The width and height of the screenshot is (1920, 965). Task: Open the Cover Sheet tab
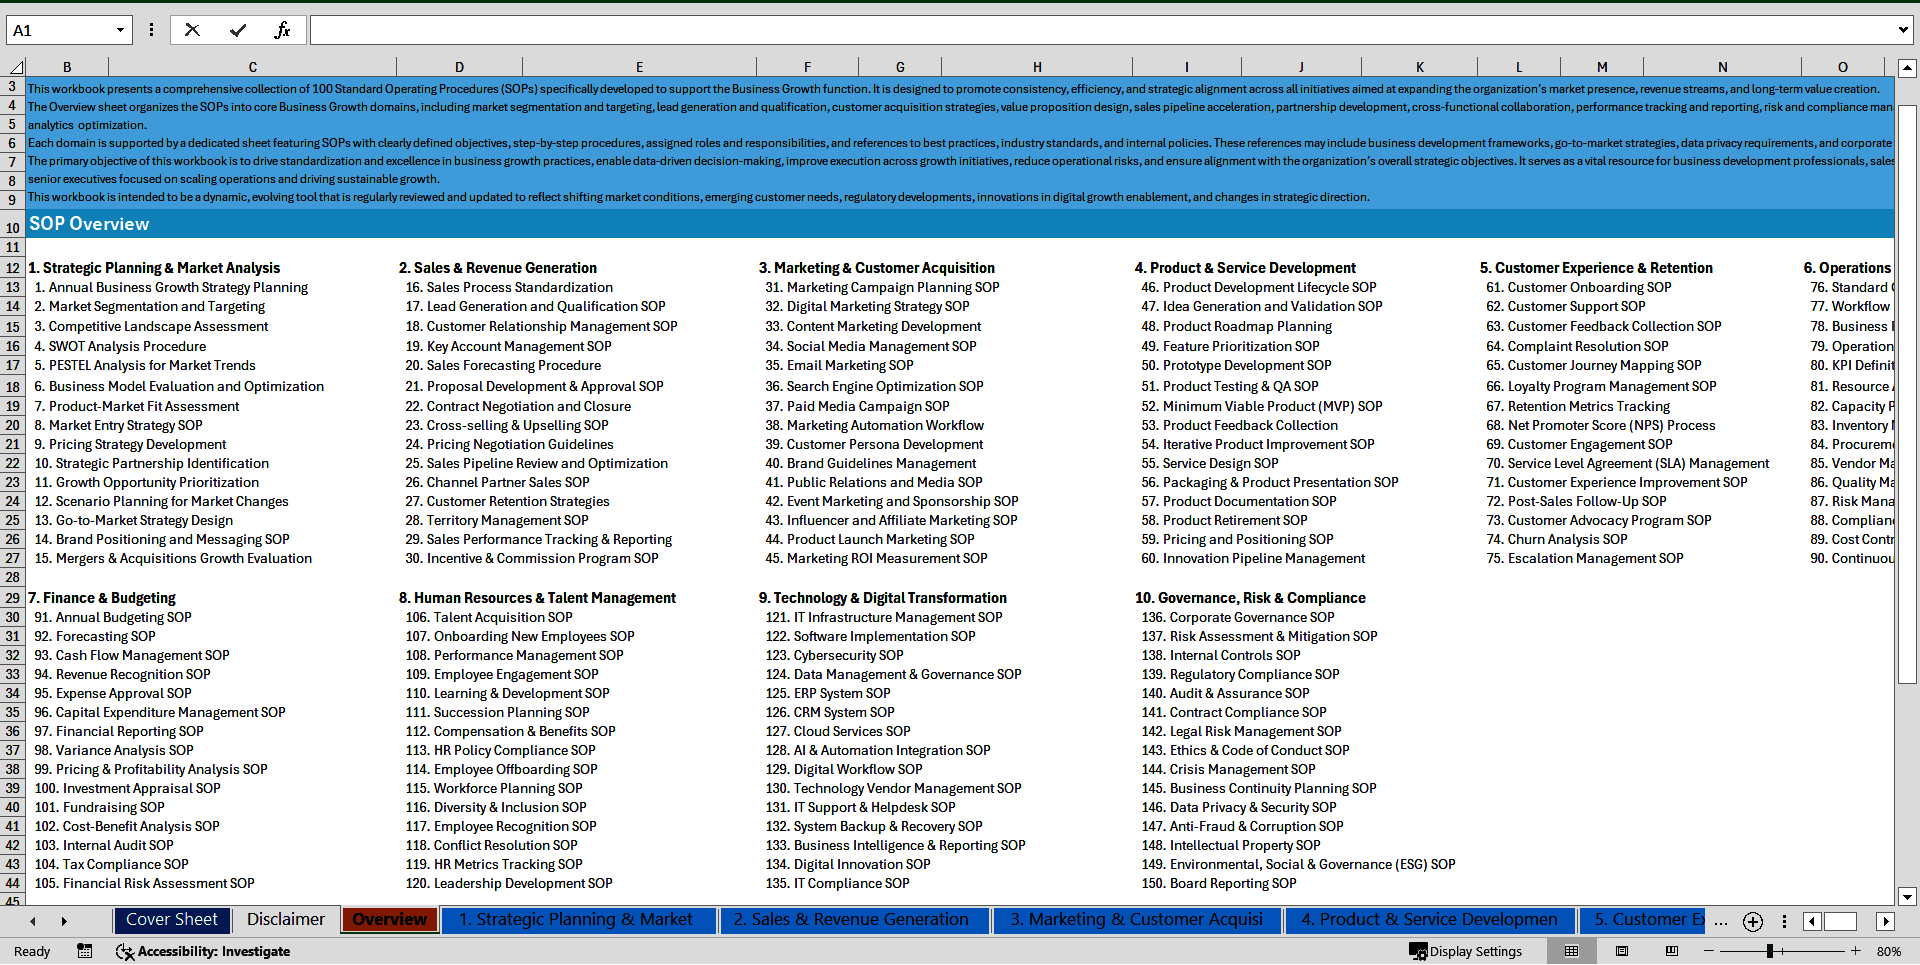tap(172, 920)
